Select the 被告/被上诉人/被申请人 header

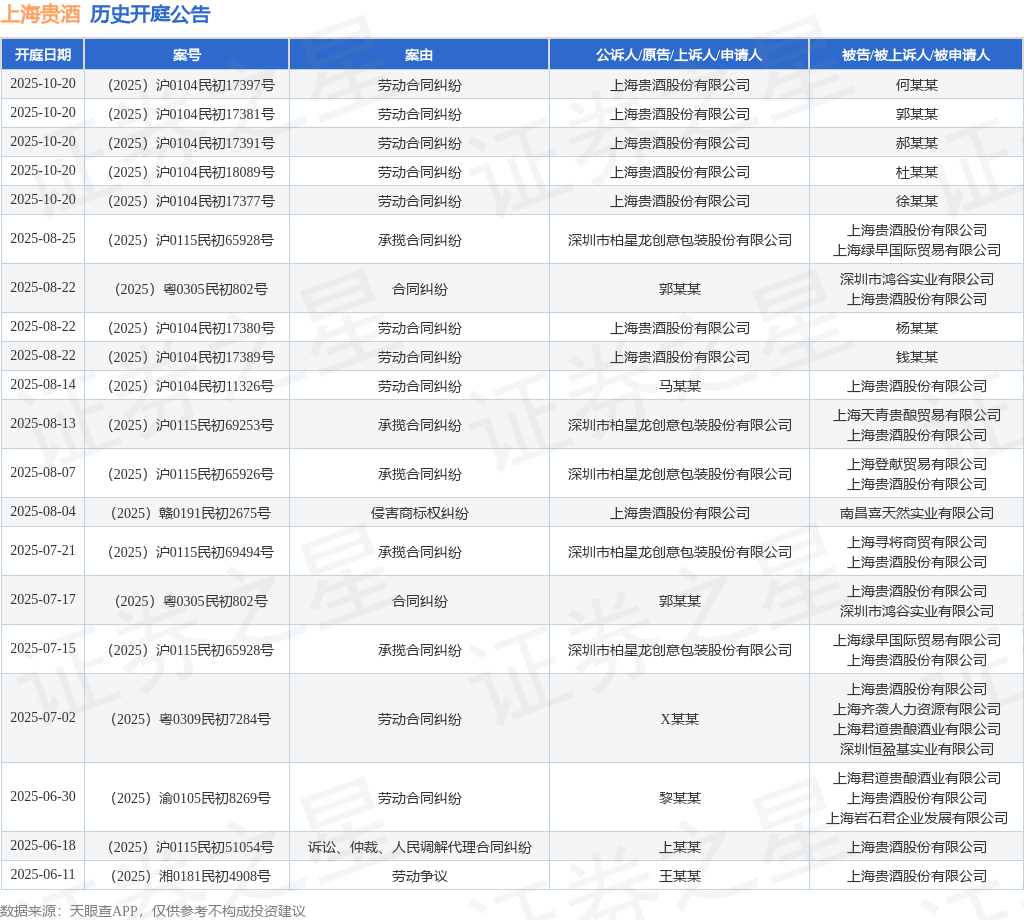point(916,55)
